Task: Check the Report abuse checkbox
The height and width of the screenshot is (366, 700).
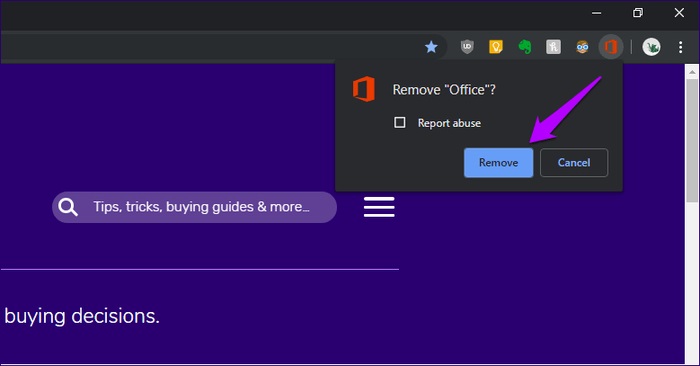Action: (400, 122)
